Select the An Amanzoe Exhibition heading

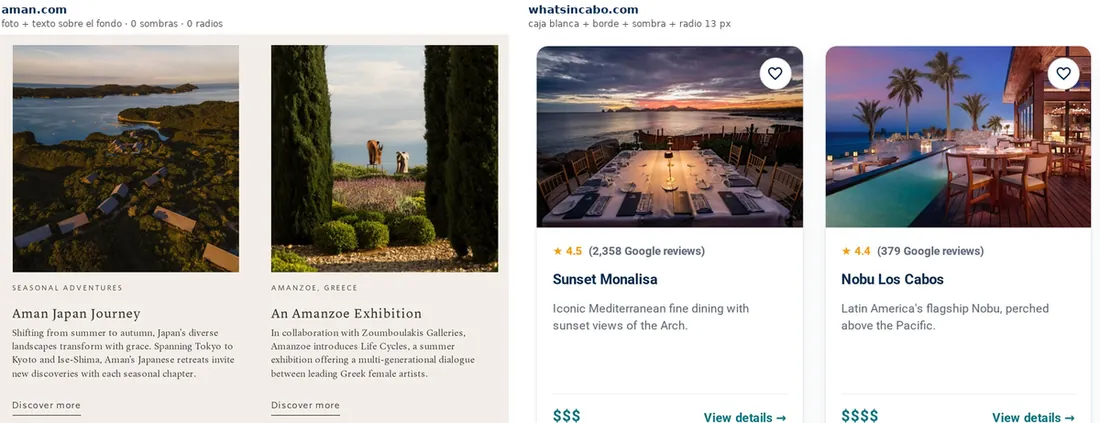coord(347,314)
